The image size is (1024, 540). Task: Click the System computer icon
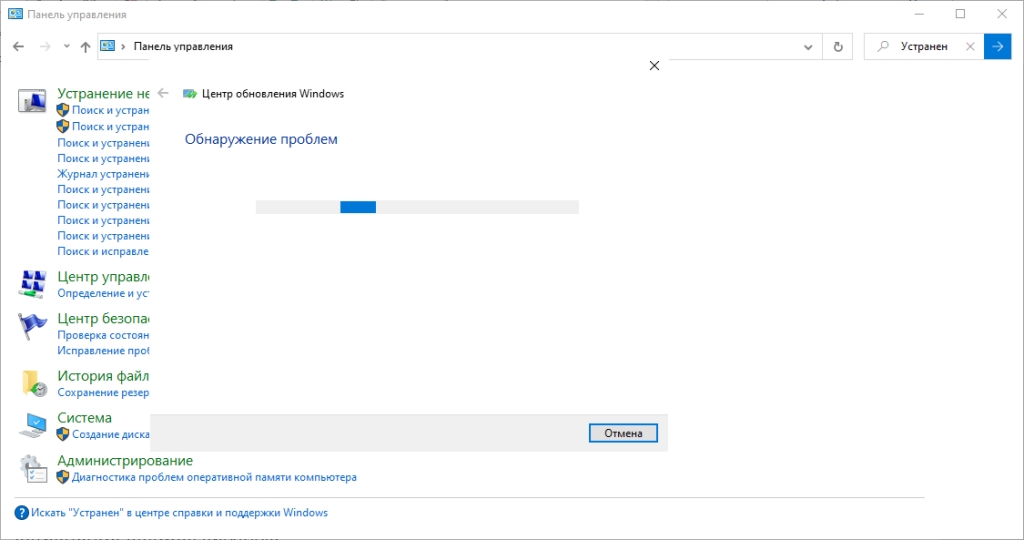33,425
